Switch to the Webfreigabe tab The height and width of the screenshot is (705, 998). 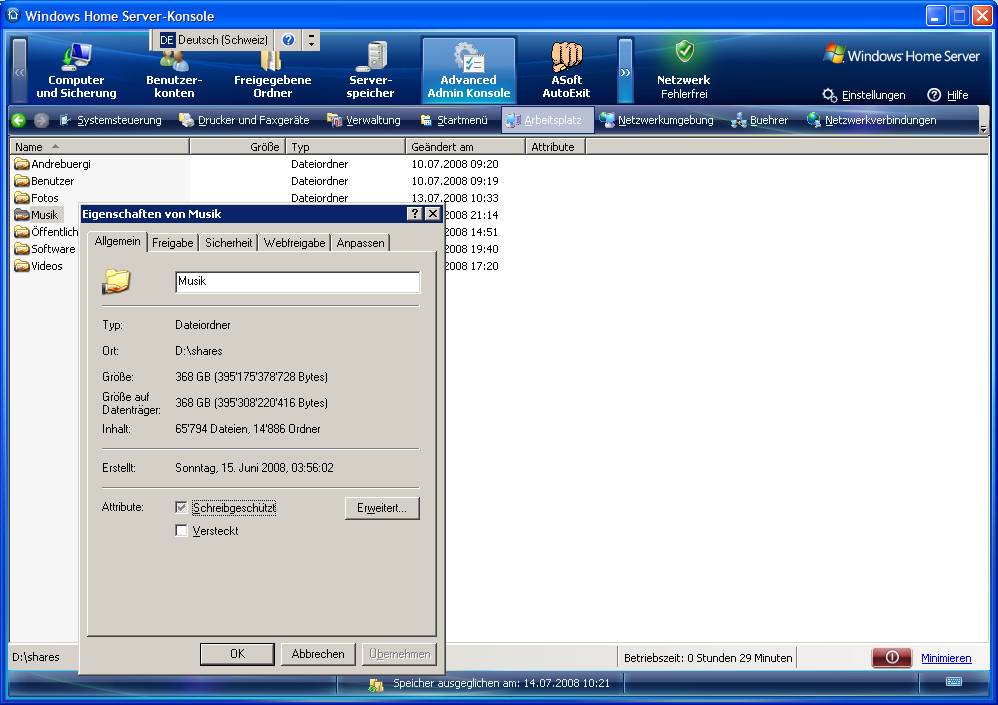click(295, 243)
